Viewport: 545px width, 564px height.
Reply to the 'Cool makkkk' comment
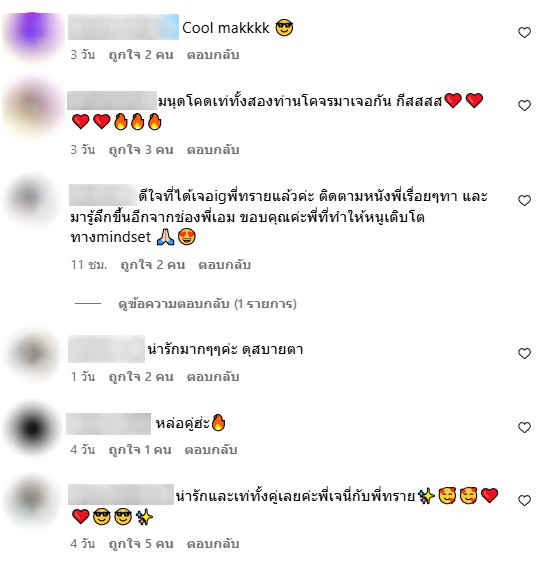(x=213, y=55)
